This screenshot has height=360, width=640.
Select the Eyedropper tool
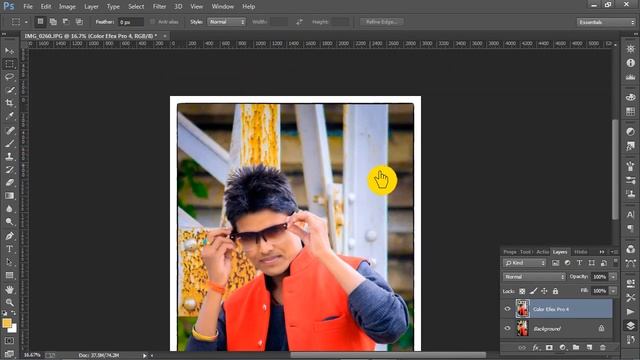[x=9, y=116]
